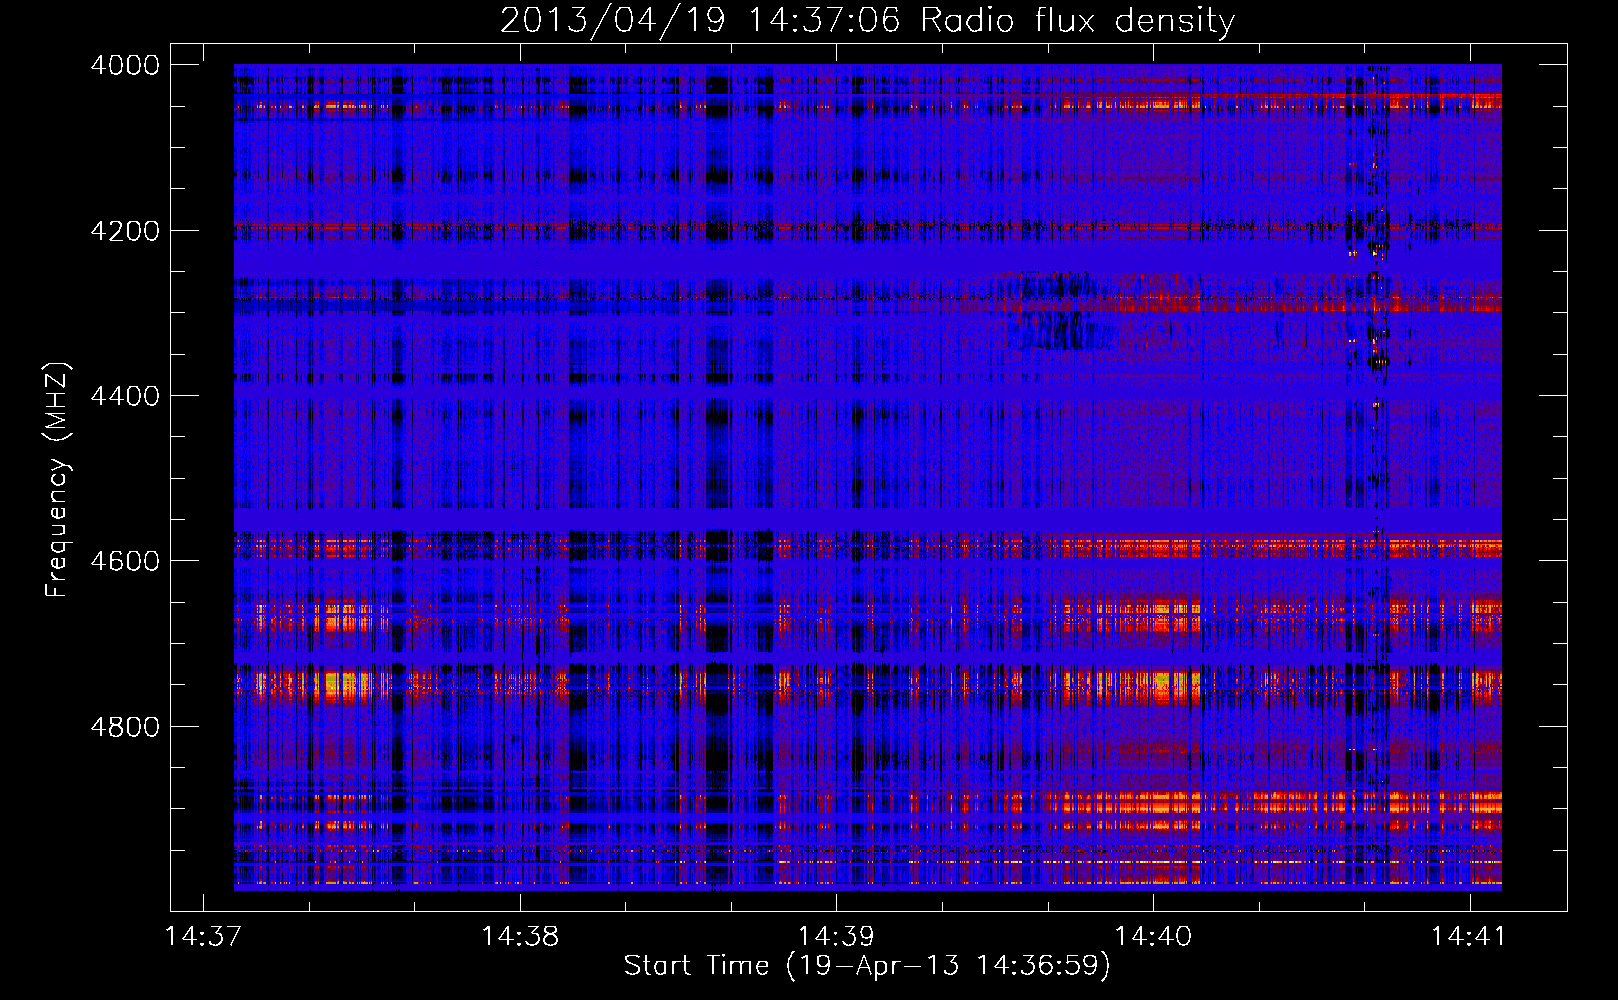The width and height of the screenshot is (1618, 1000).
Task: Click the plot title '2013/04/19 14:37:06 Radio flux density'
Action: [867, 20]
